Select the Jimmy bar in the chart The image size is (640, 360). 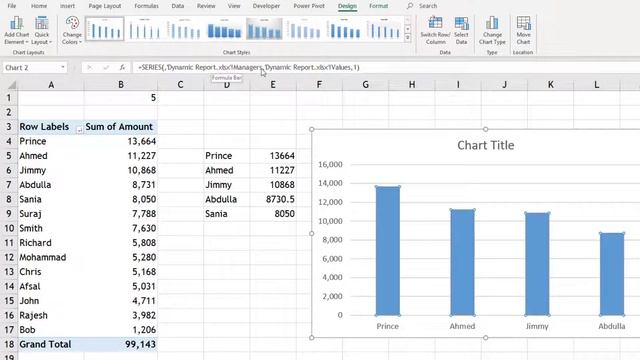(537, 264)
